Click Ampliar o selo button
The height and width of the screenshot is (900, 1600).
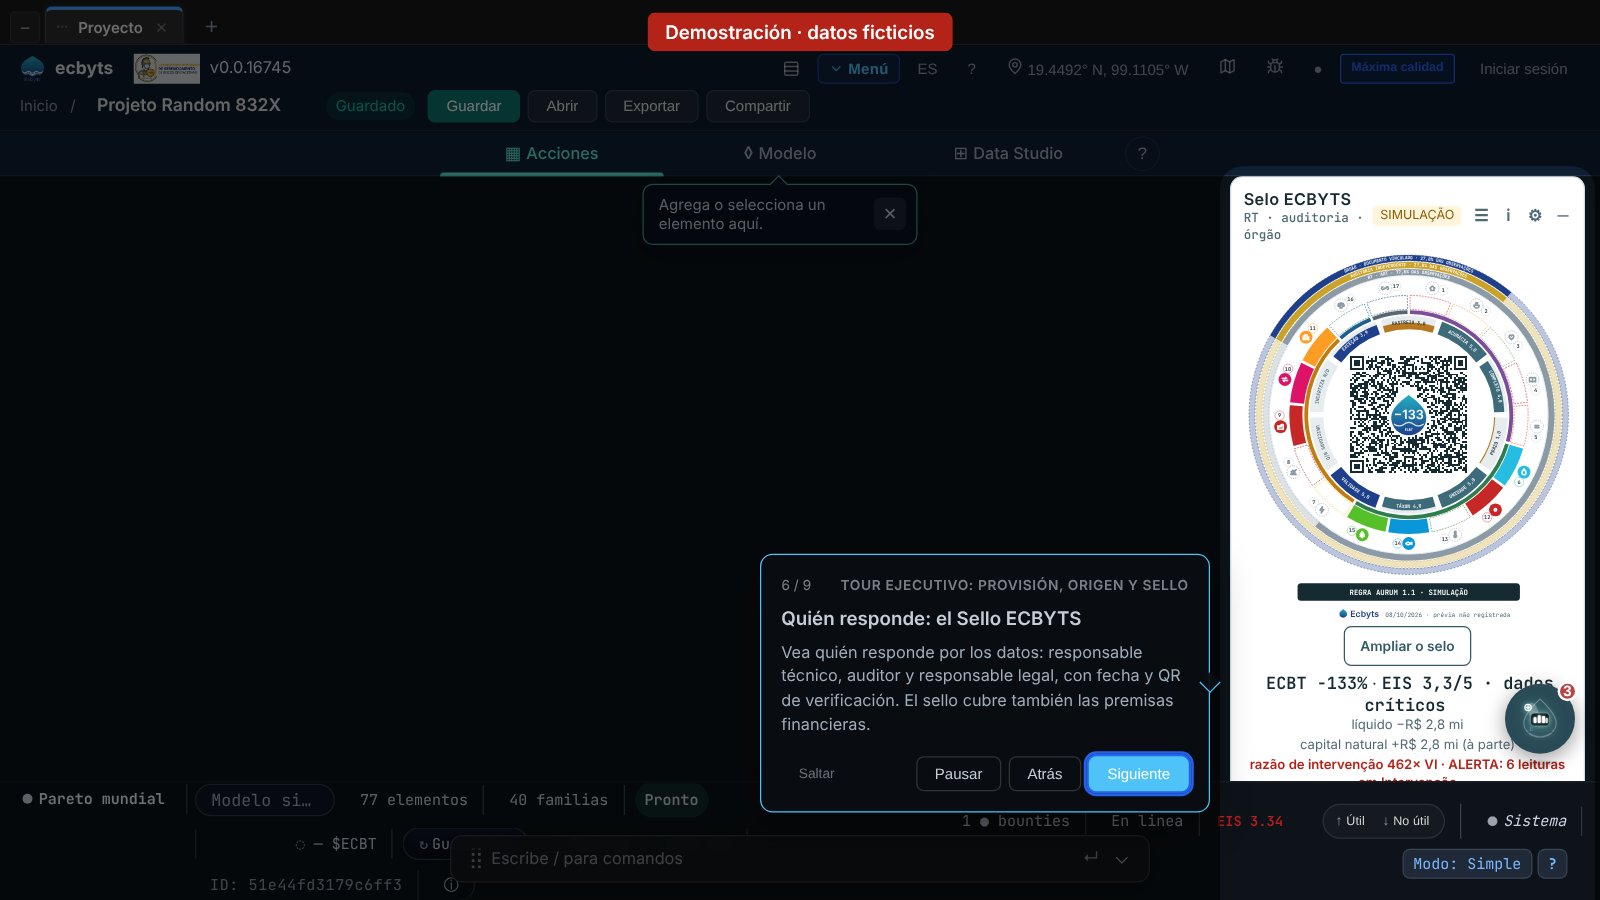[1407, 646]
